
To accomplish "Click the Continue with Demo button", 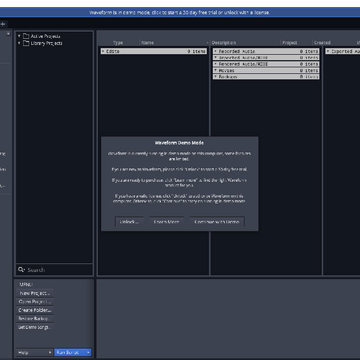I will coord(217,222).
